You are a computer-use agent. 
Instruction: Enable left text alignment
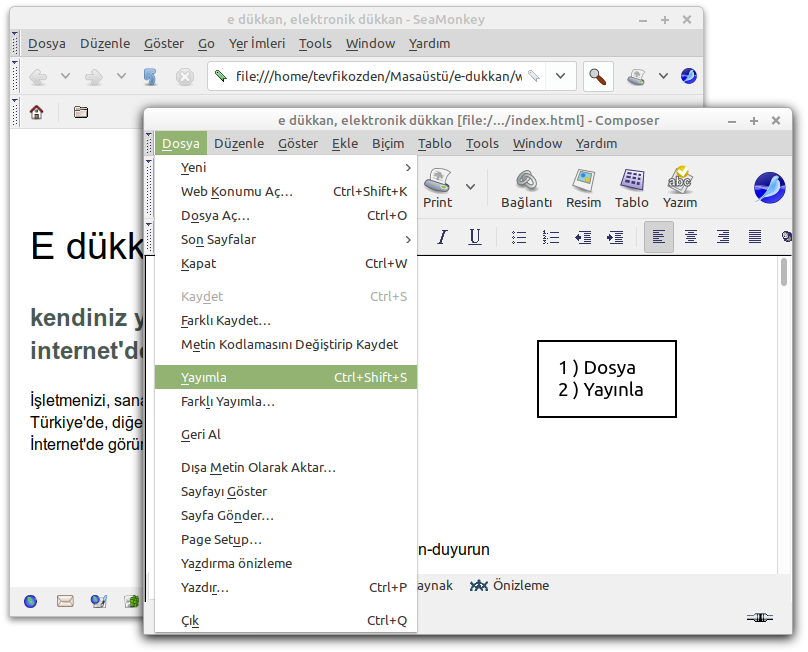658,237
